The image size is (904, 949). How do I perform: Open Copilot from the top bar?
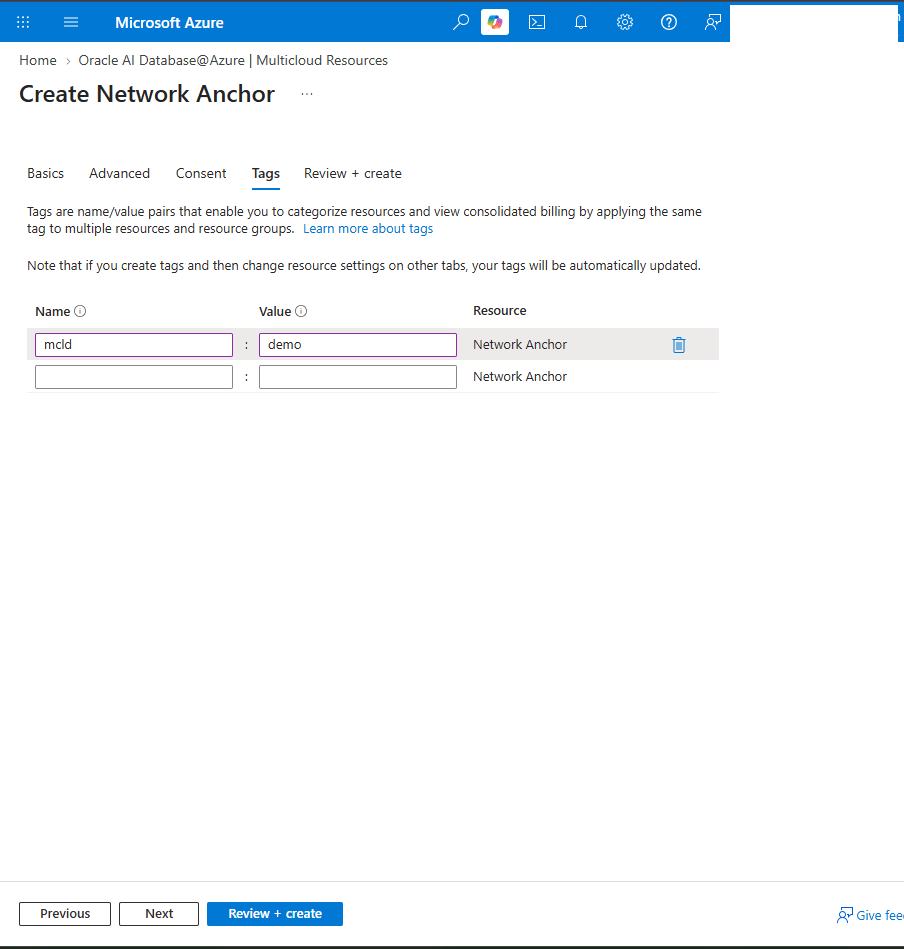coord(495,22)
